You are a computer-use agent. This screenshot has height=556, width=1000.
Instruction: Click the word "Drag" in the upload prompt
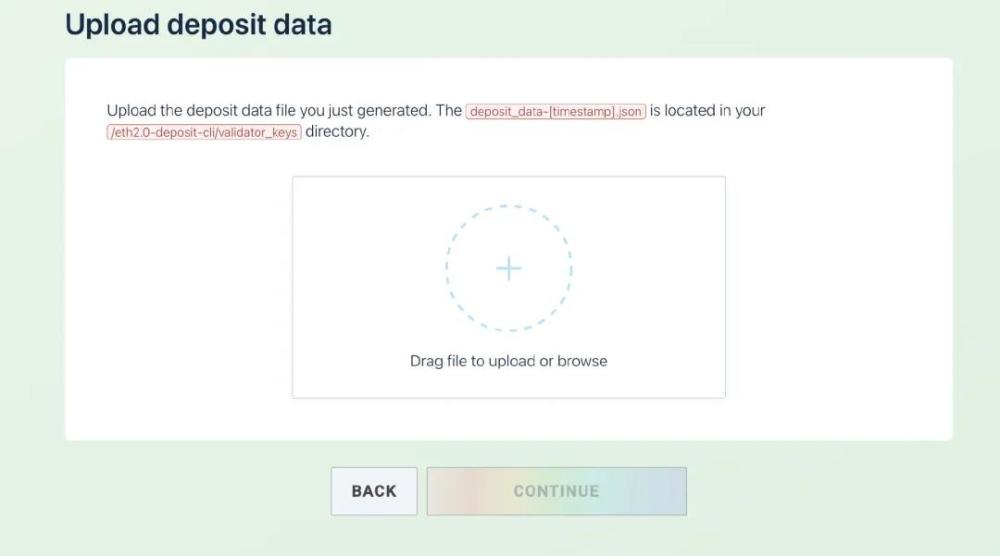[x=426, y=361]
